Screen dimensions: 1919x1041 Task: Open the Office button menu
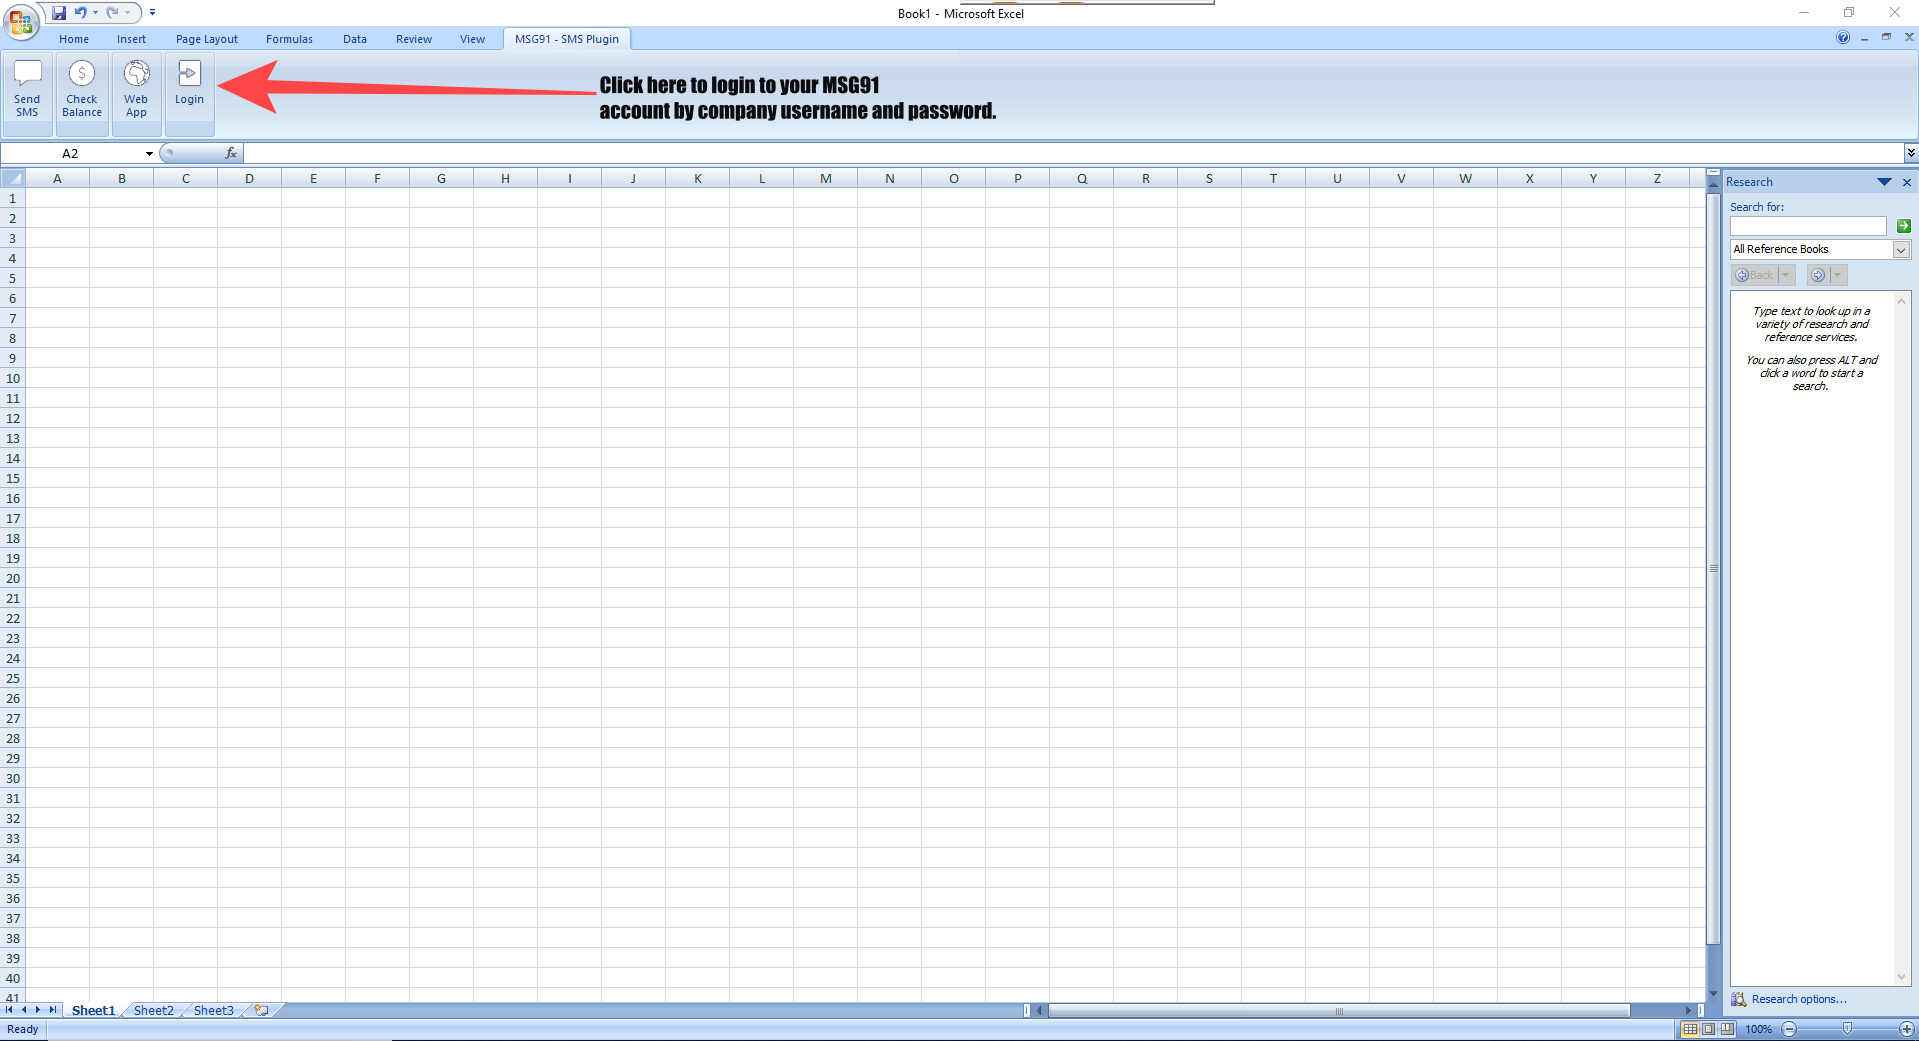(x=20, y=21)
